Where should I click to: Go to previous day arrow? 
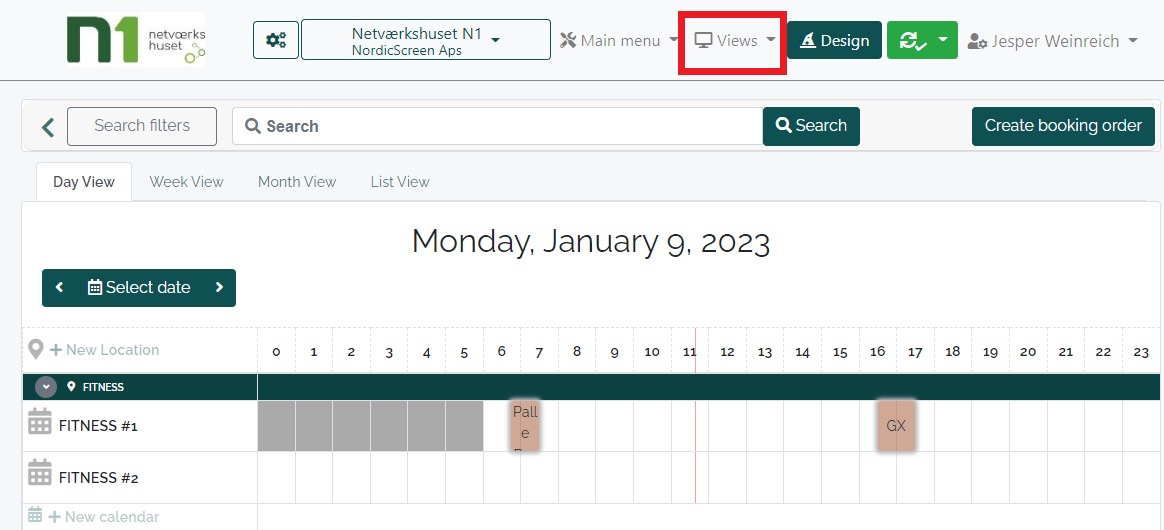pos(59,287)
